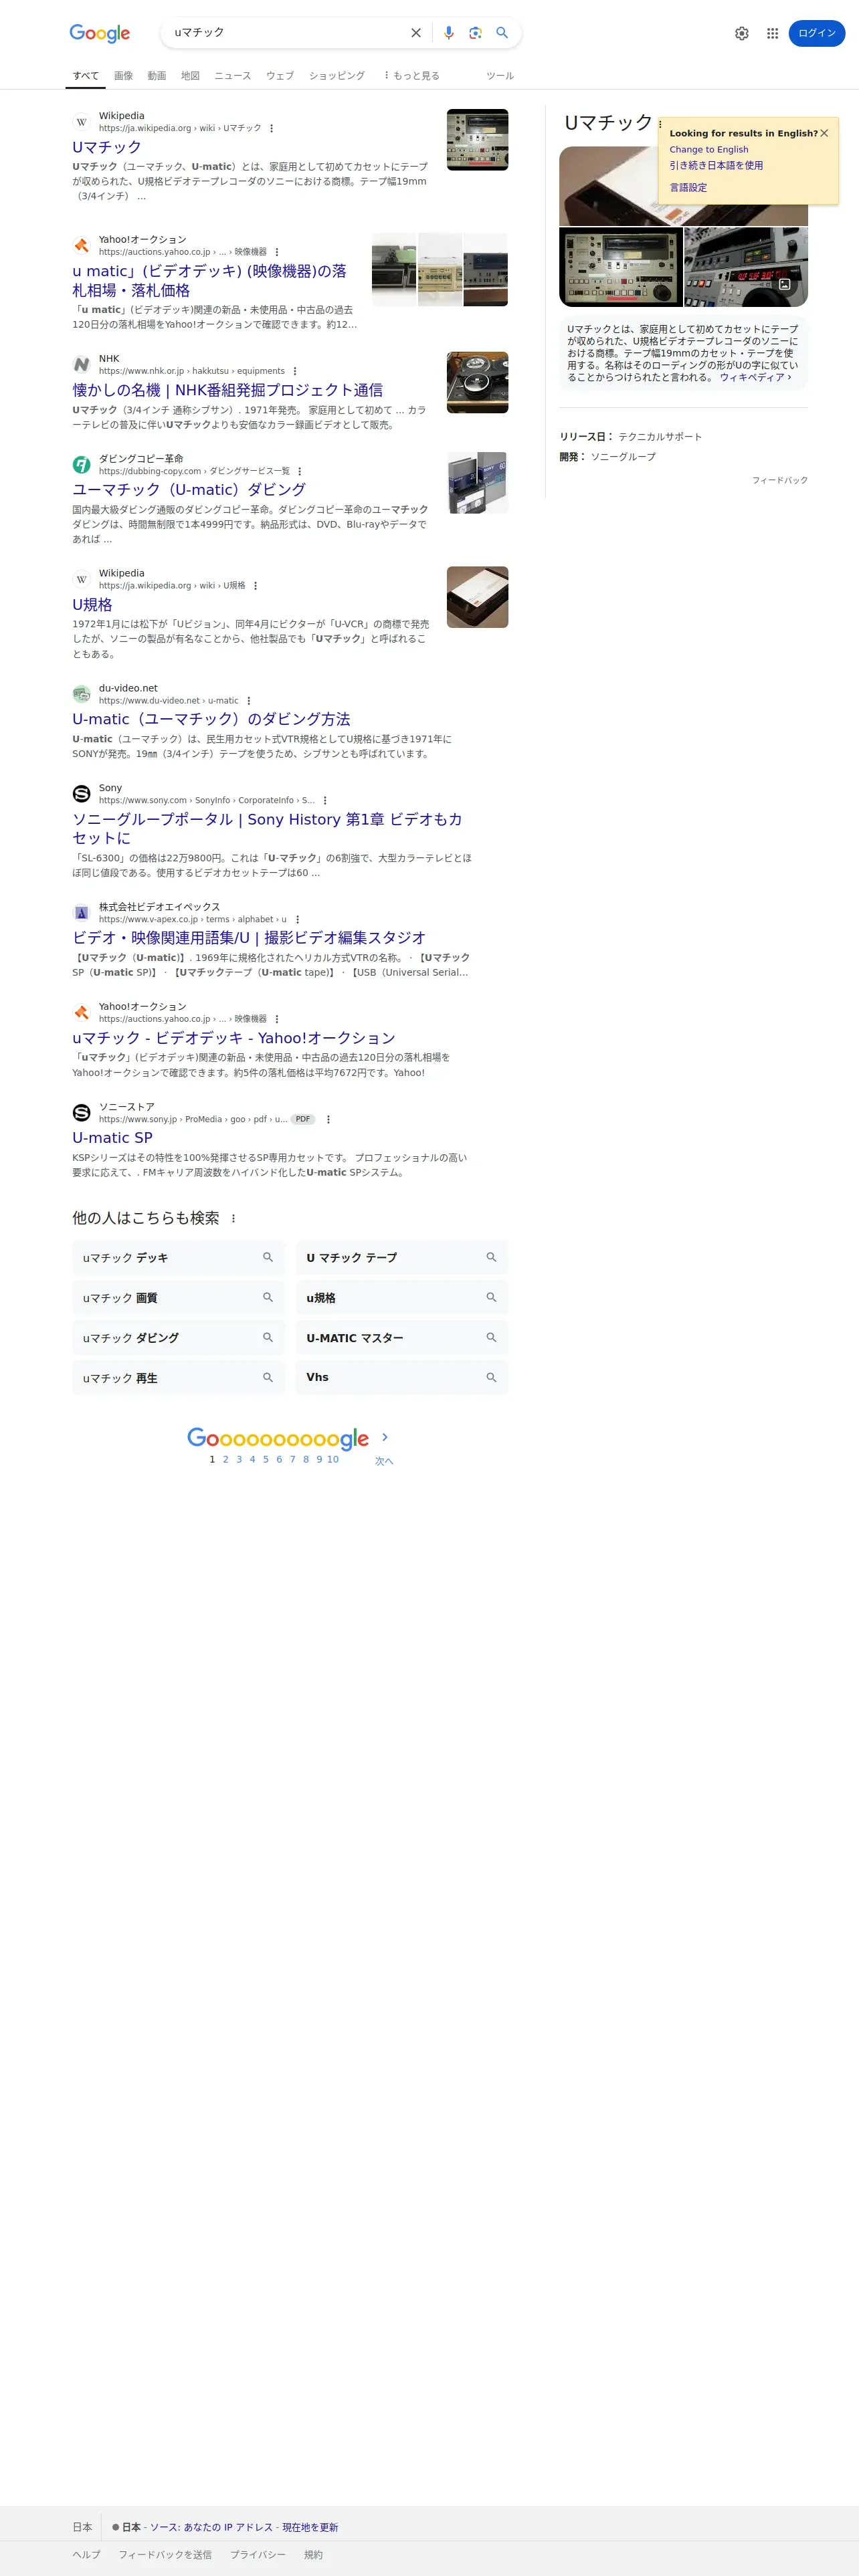This screenshot has width=859, height=2576.
Task: Open 'ユーマチック（U-matic）ダビング' result
Action: 189,490
